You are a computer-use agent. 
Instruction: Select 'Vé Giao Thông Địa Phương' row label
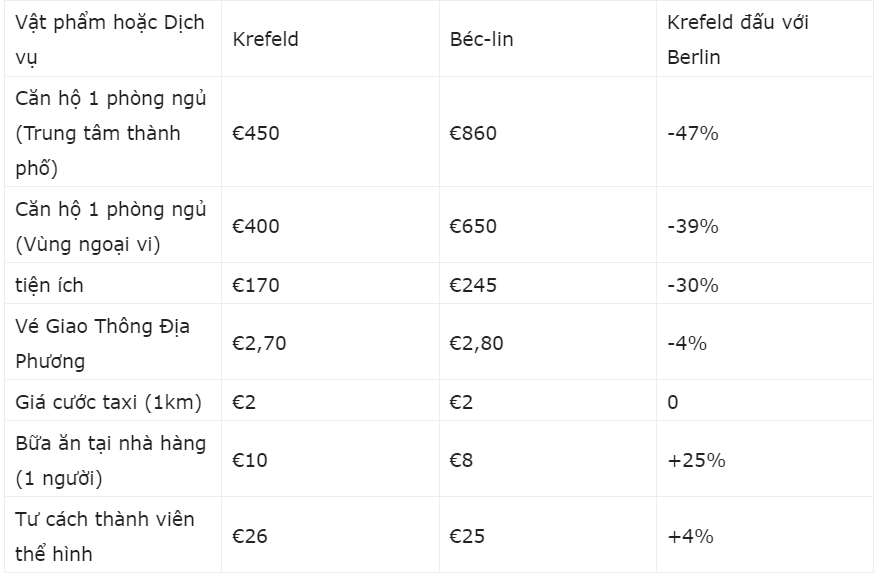point(102,343)
